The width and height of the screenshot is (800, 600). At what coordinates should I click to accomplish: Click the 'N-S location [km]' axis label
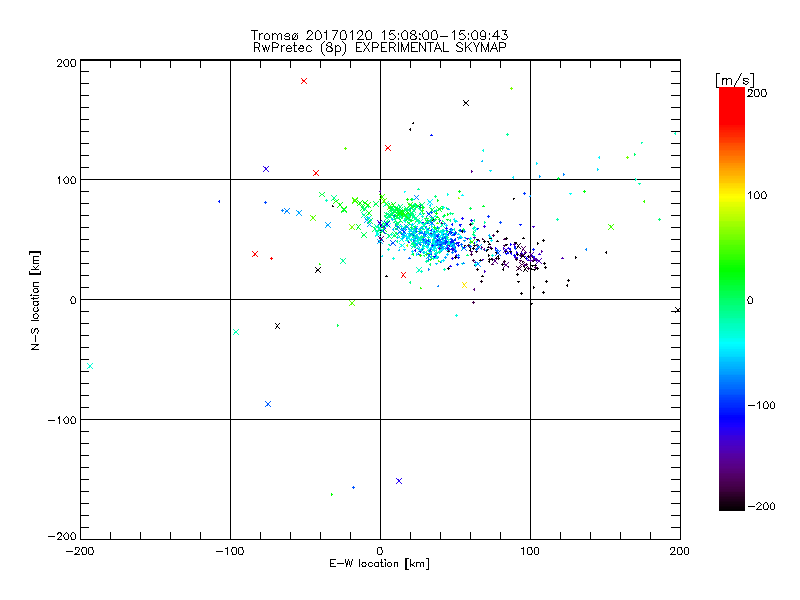tap(35, 301)
